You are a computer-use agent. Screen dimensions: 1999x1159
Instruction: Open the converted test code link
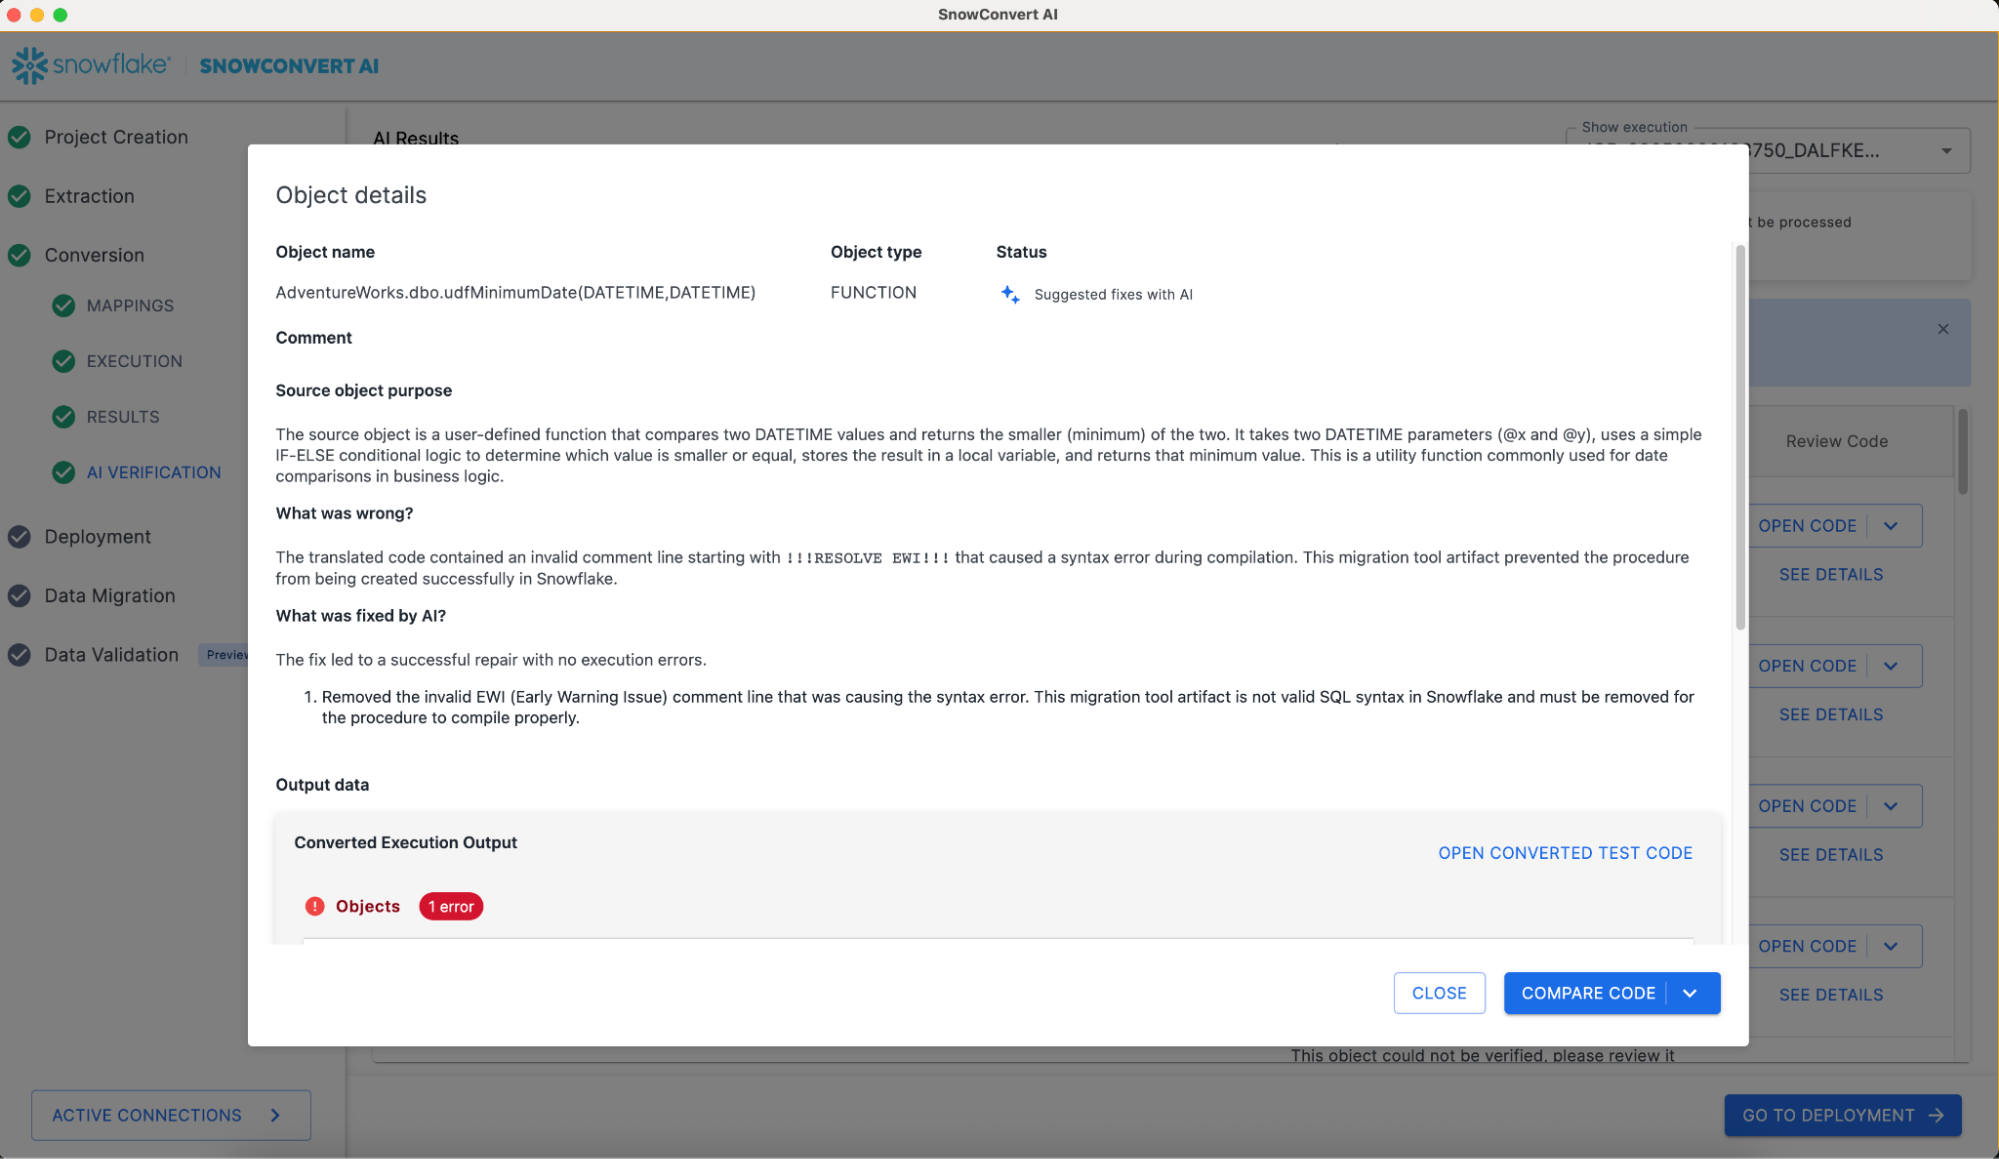pyautogui.click(x=1565, y=853)
